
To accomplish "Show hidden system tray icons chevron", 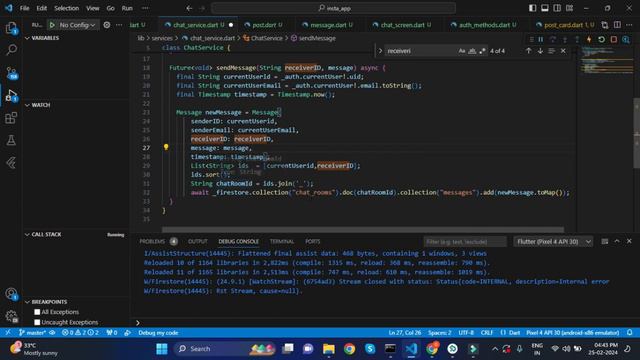I will 495,349.
